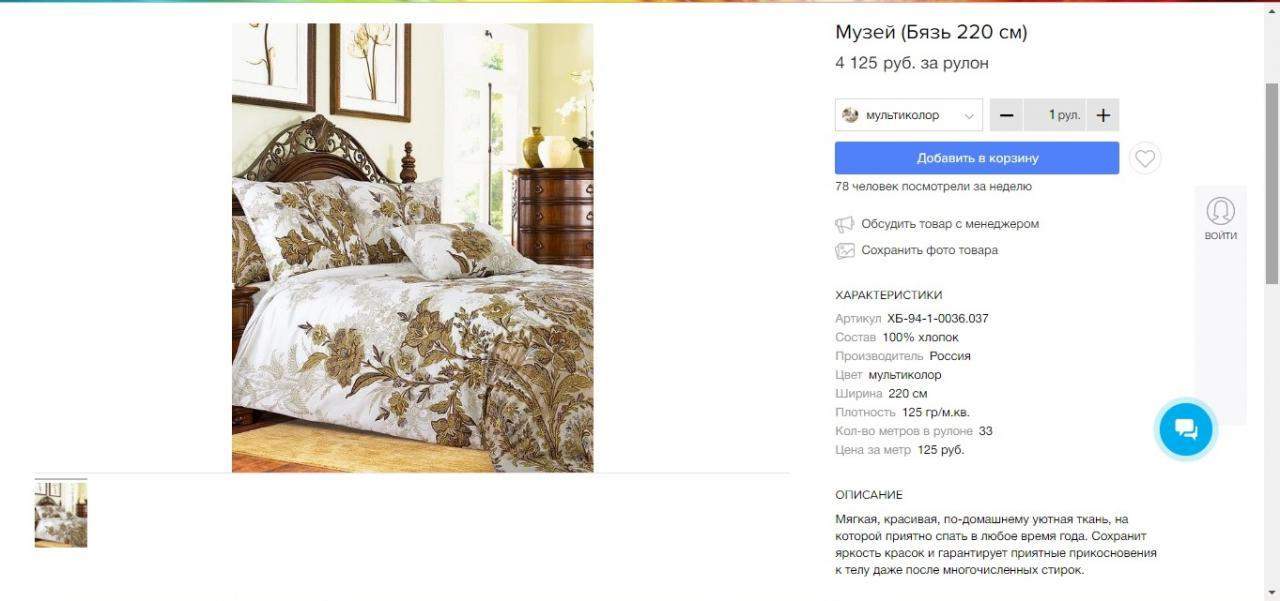Click the picture icon beside save photo
Image resolution: width=1280 pixels, height=601 pixels.
pyautogui.click(x=845, y=251)
